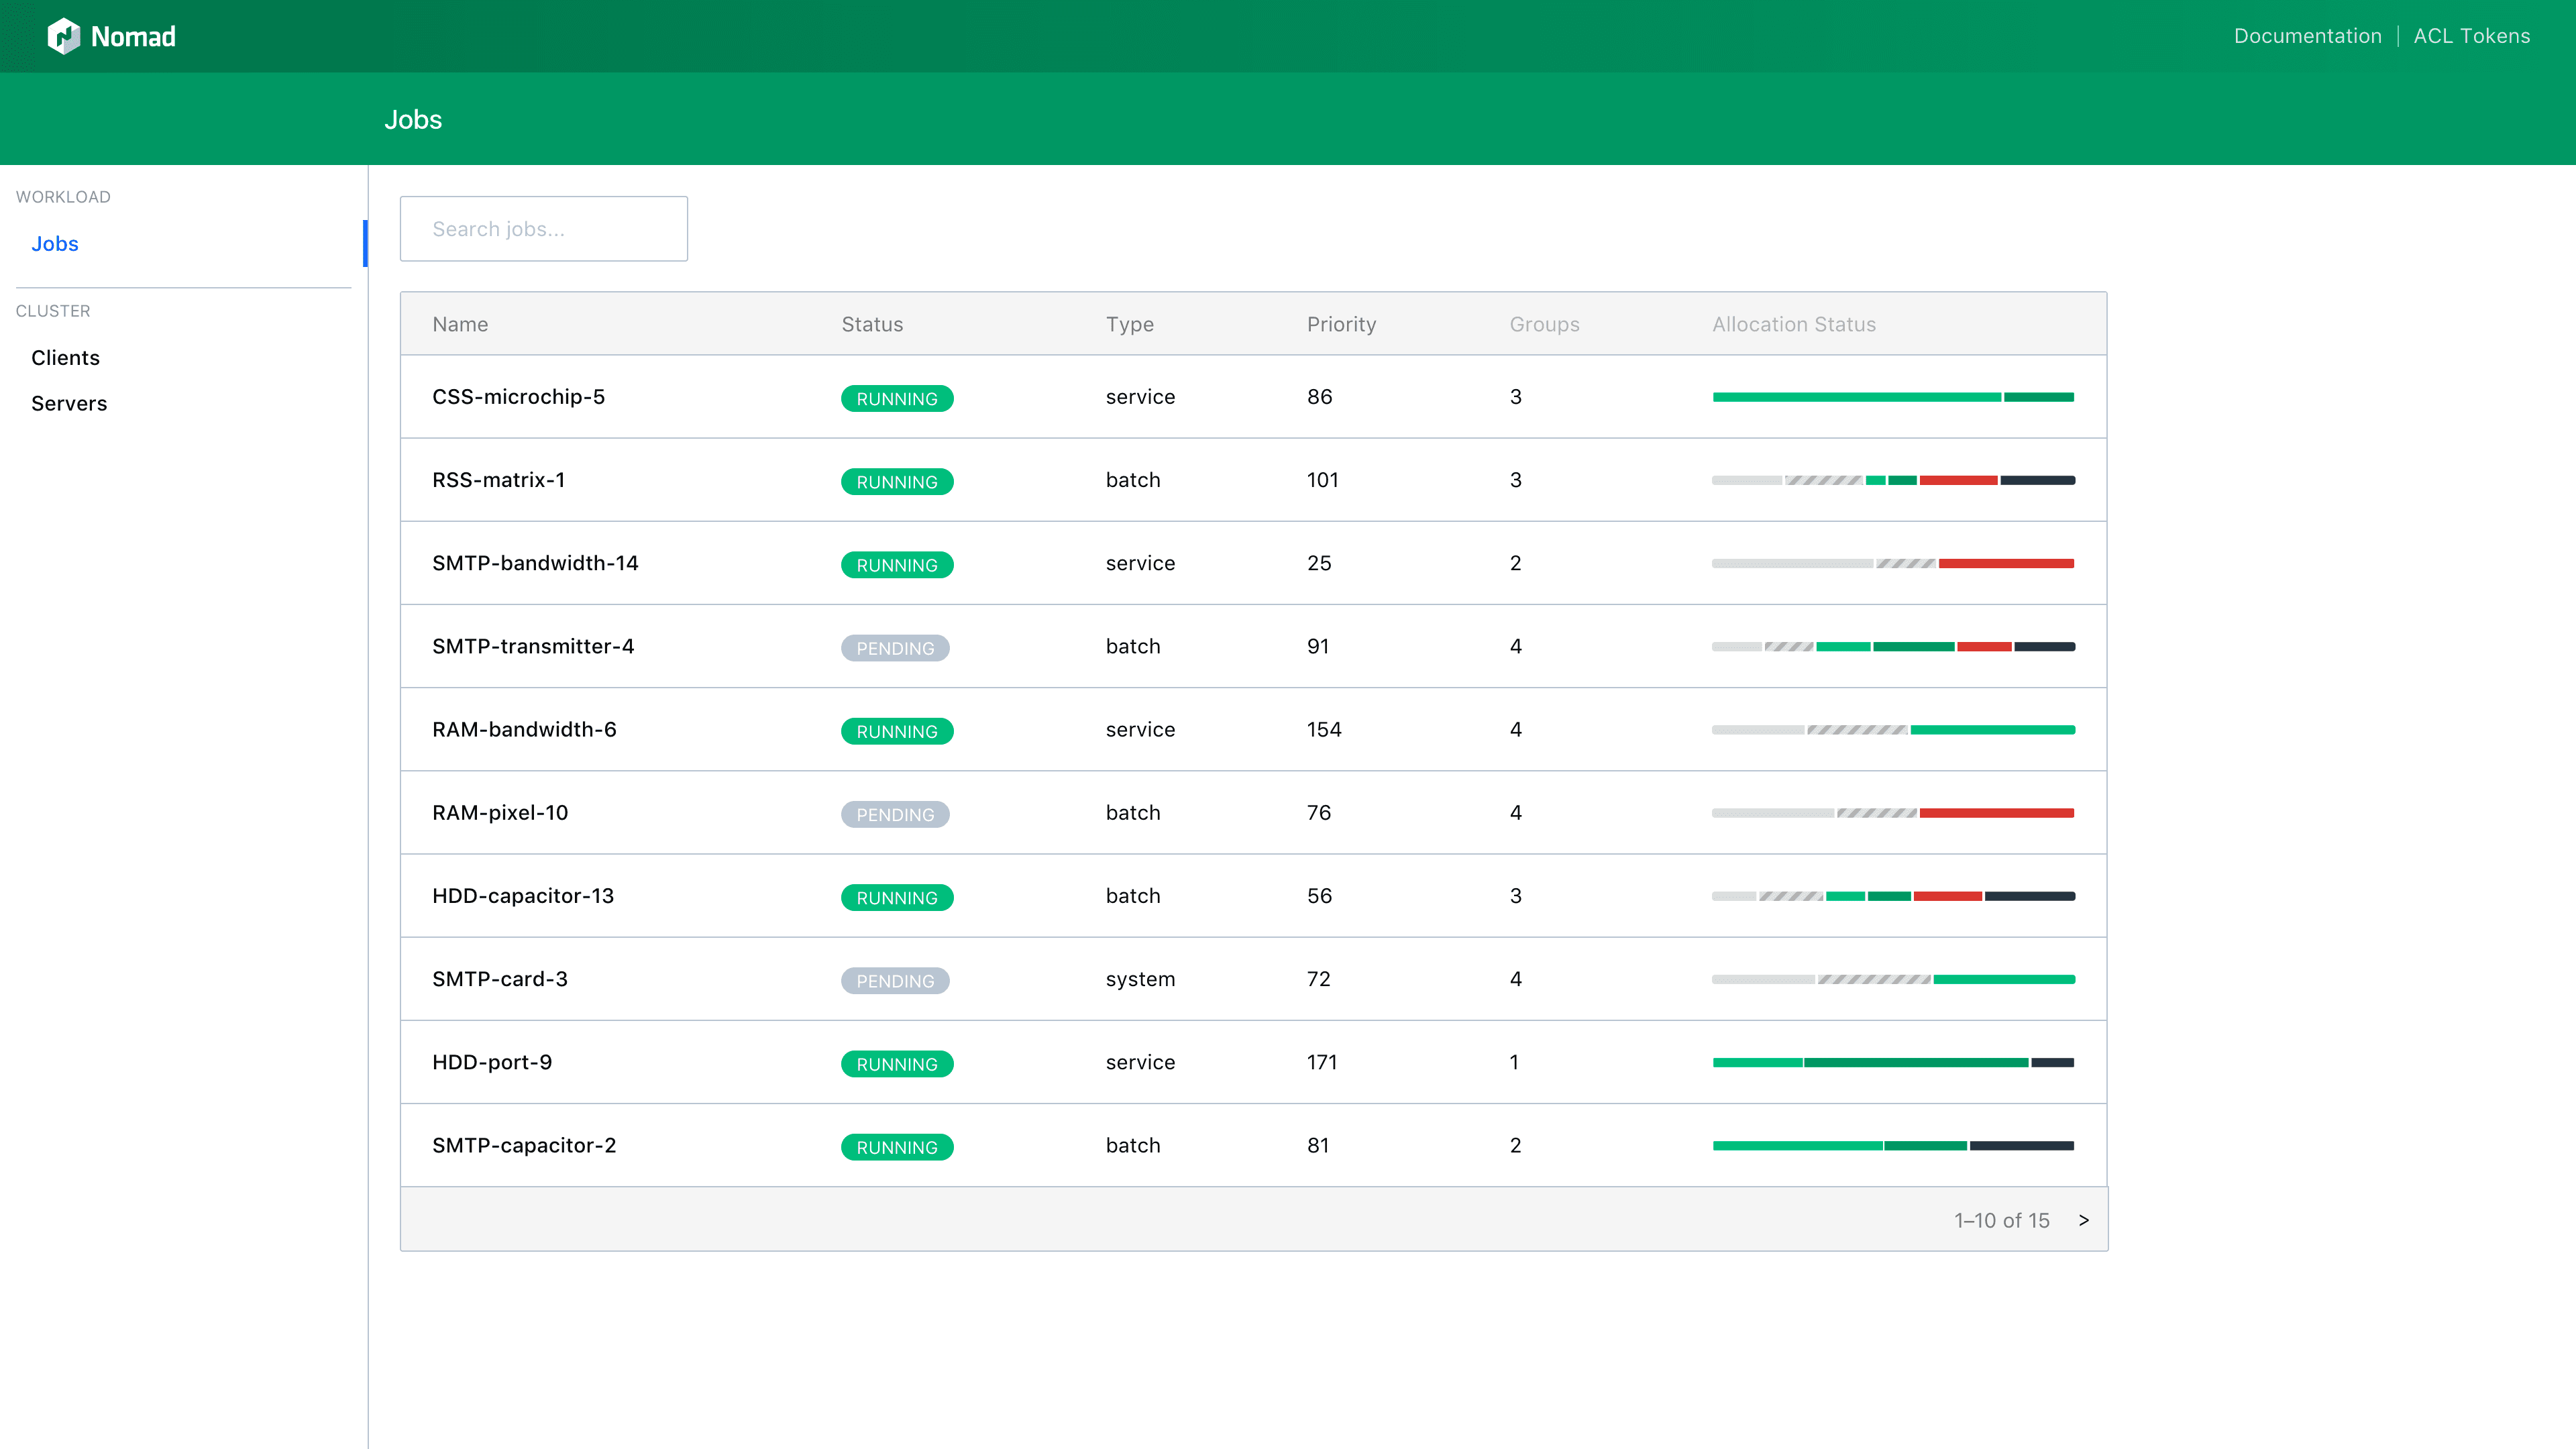Sort jobs by the Priority column
Image resolution: width=2576 pixels, height=1449 pixels.
pos(1341,324)
